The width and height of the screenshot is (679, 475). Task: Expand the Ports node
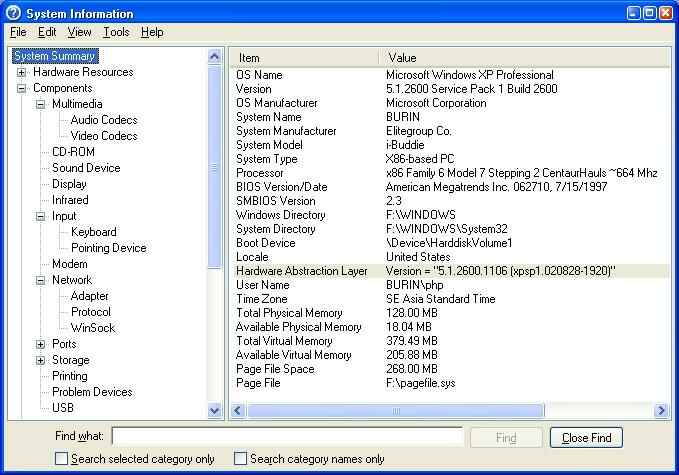(40, 344)
